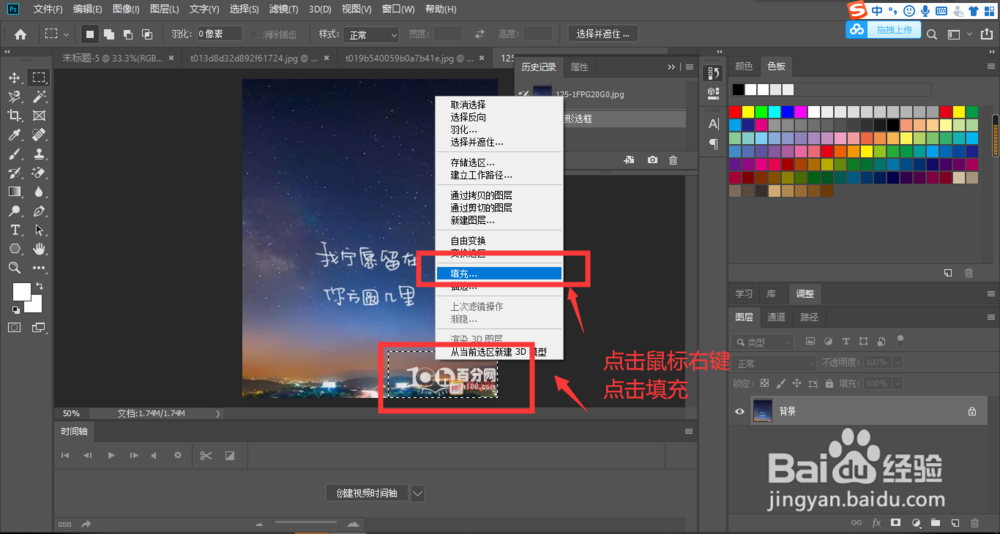This screenshot has width=1000, height=534.
Task: Switch to the 路径 tab
Action: pos(809,316)
